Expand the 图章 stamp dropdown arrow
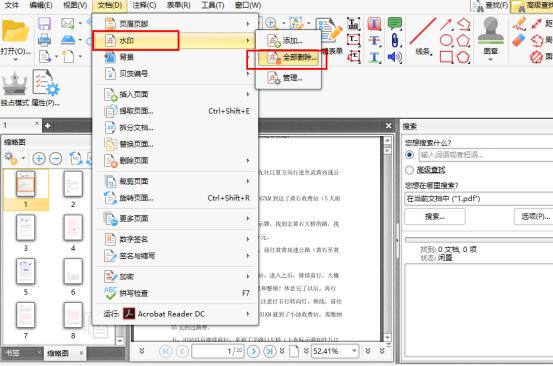The height and width of the screenshot is (366, 553). (491, 59)
